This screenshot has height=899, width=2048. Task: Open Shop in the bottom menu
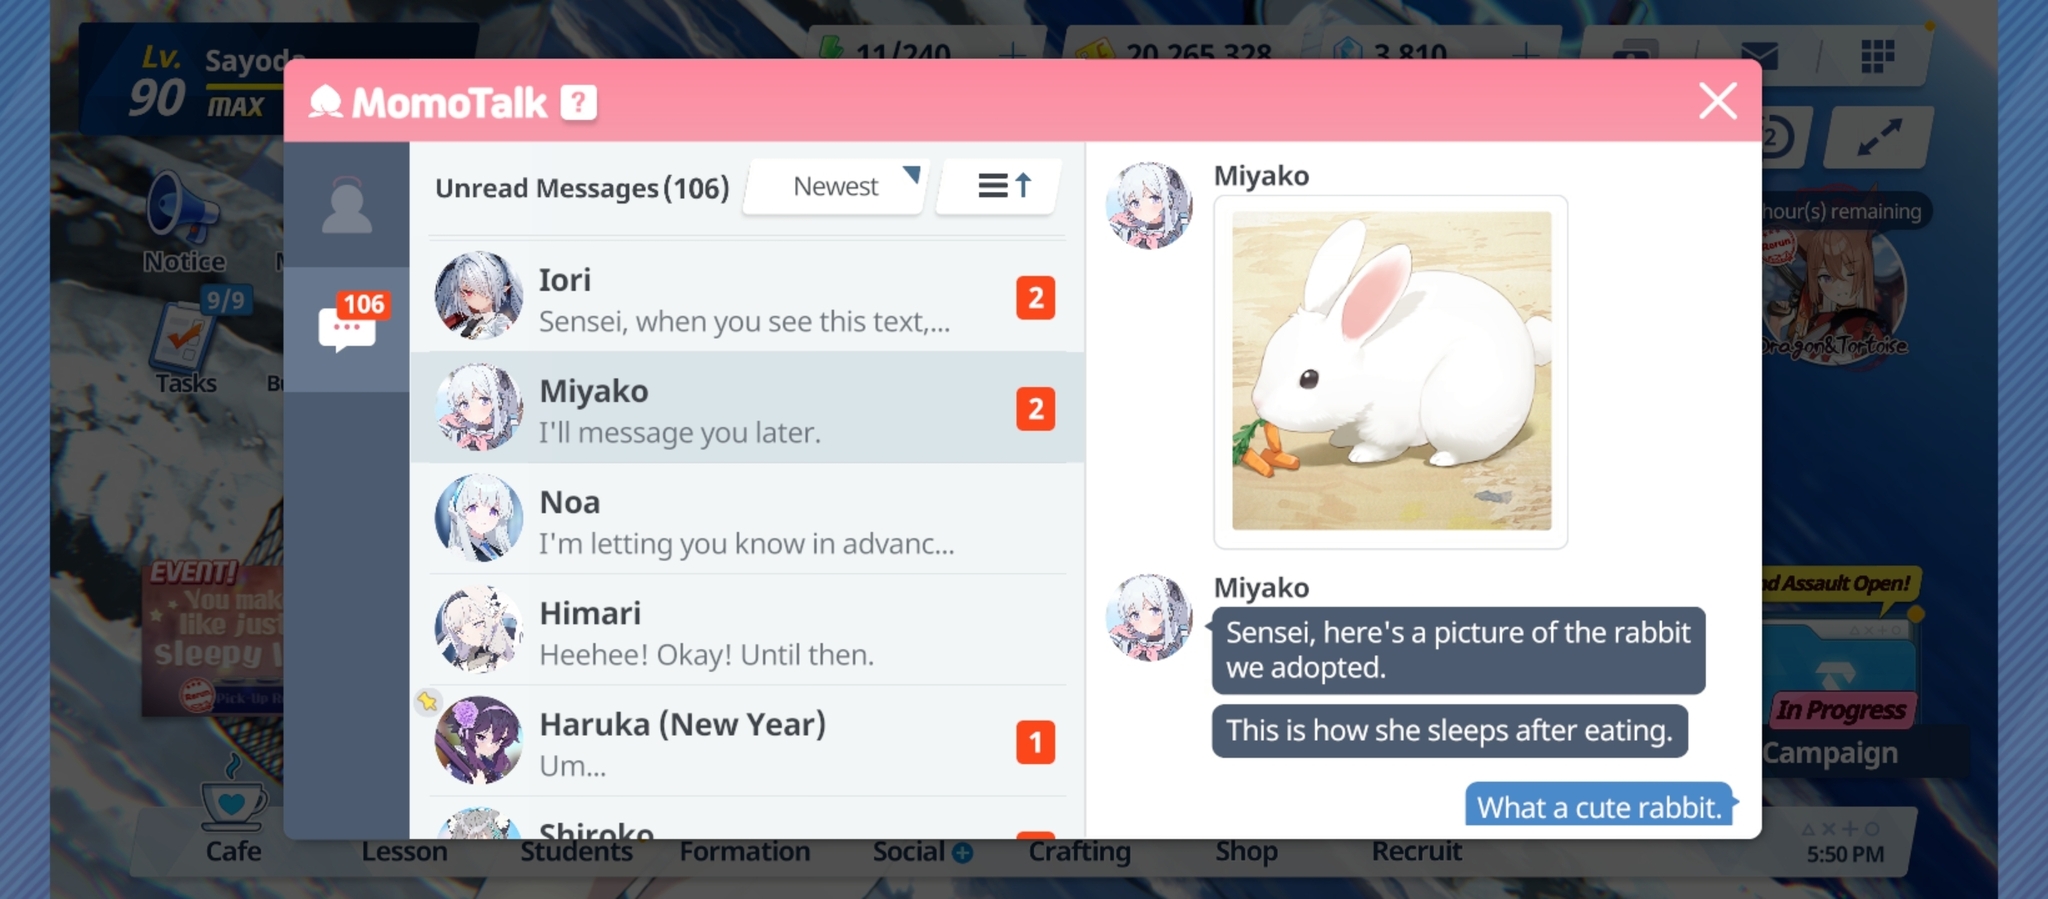tap(1246, 852)
